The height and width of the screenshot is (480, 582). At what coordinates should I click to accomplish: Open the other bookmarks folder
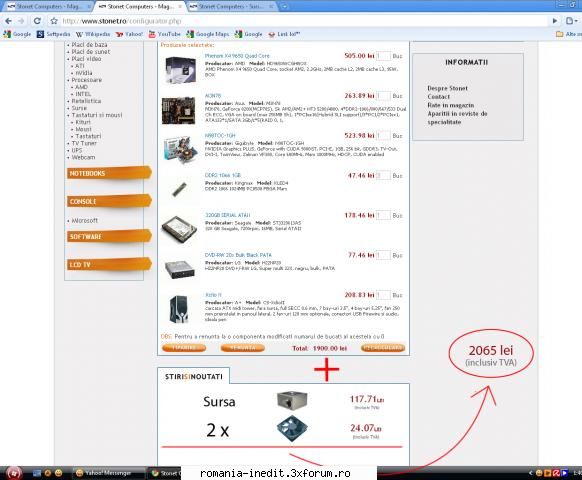(x=568, y=34)
